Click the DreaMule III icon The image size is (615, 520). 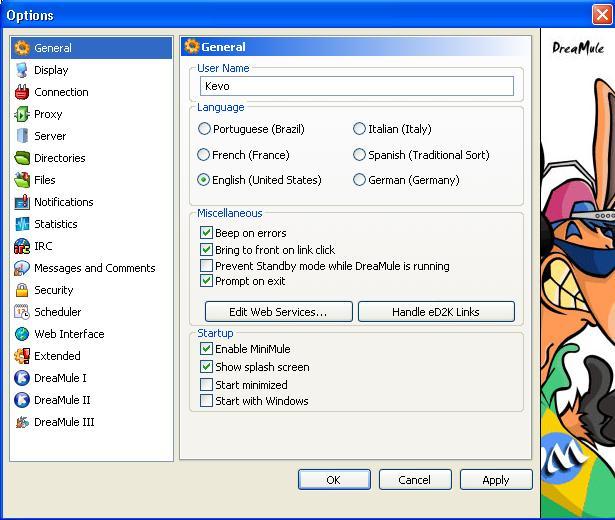[x=22, y=422]
